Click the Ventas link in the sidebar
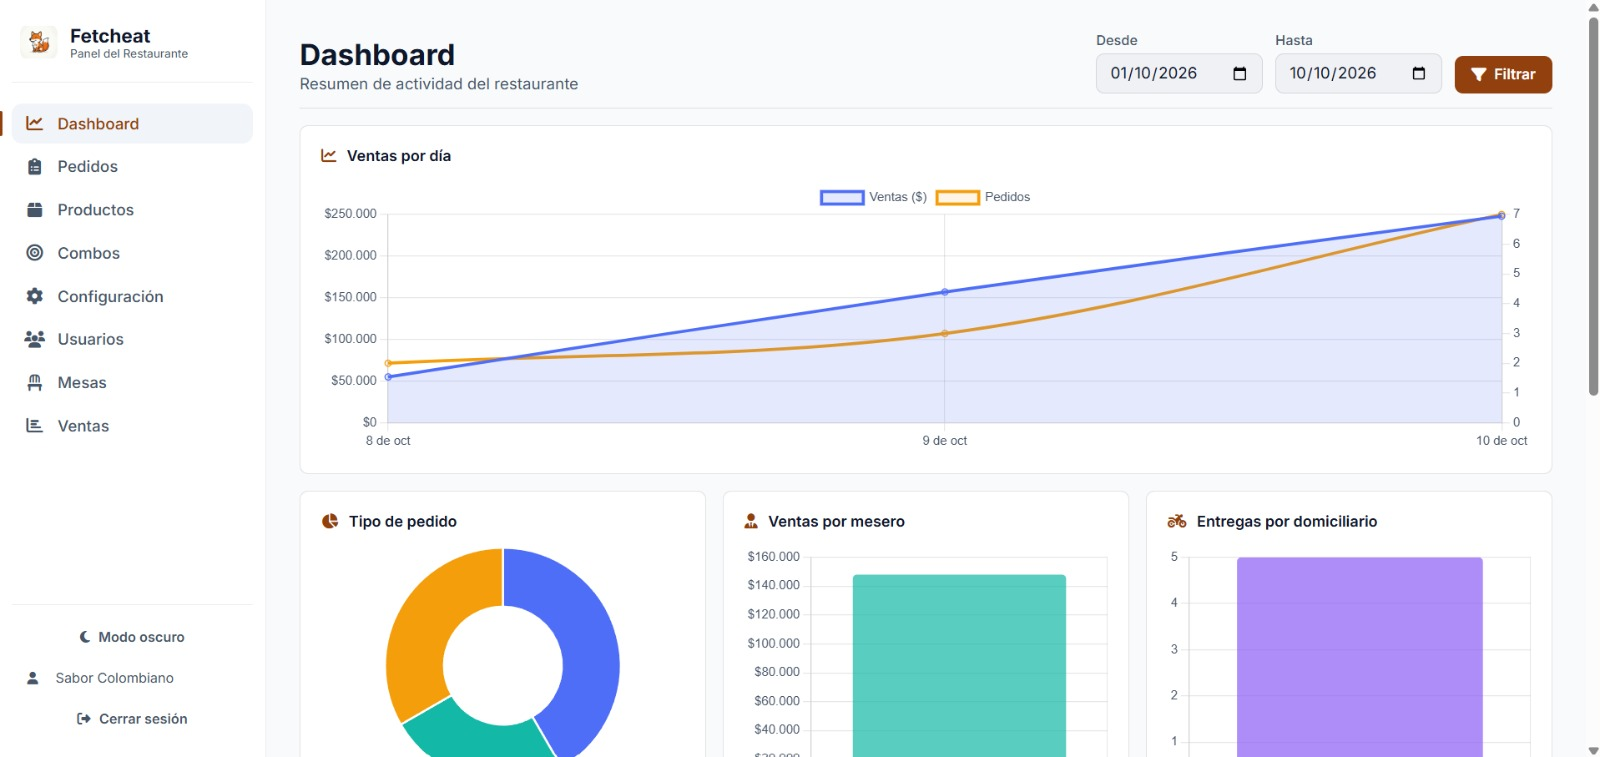 132,425
